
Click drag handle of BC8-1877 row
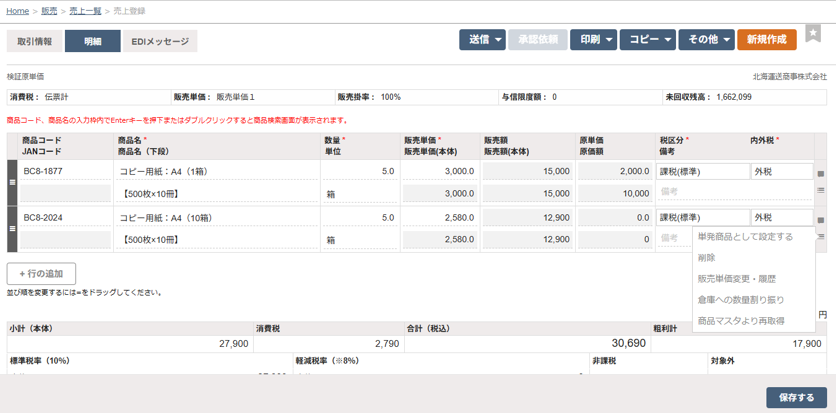point(12,182)
